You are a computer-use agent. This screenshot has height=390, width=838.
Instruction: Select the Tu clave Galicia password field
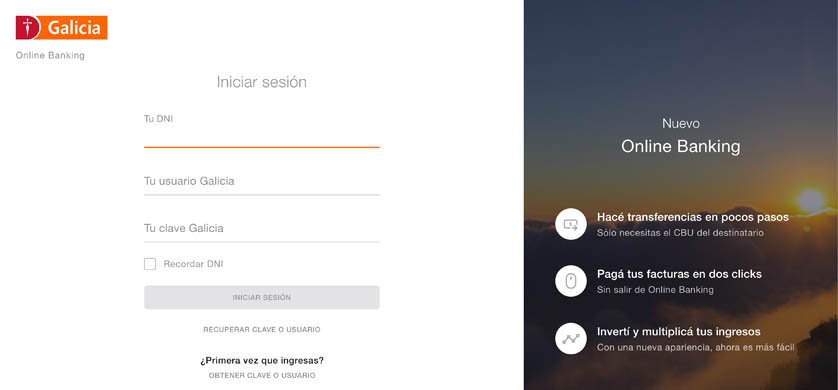tap(262, 229)
